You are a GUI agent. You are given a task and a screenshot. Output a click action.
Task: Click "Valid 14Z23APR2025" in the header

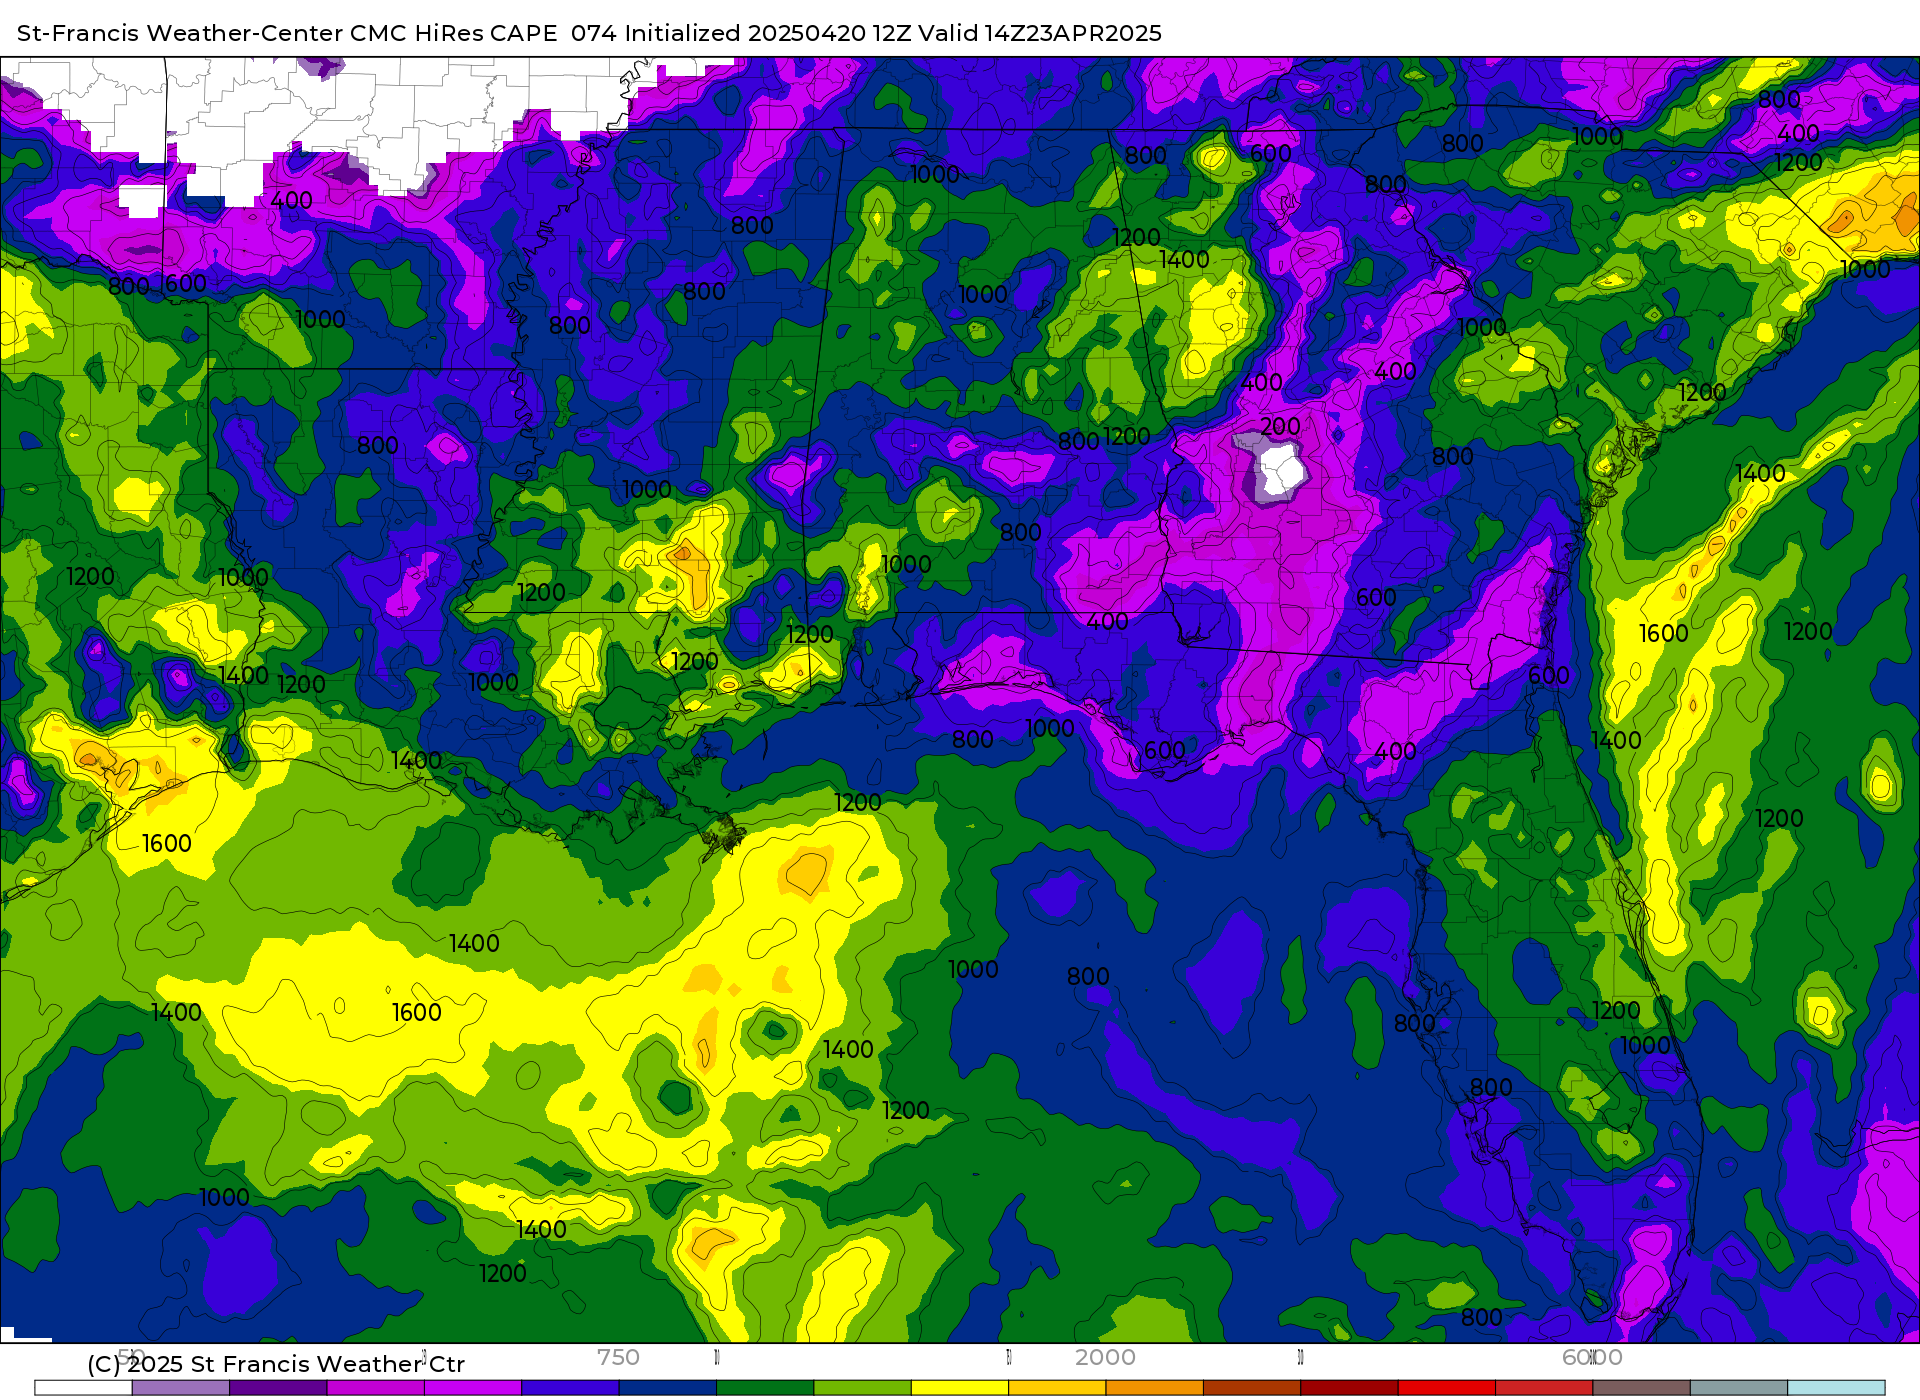pos(1040,33)
